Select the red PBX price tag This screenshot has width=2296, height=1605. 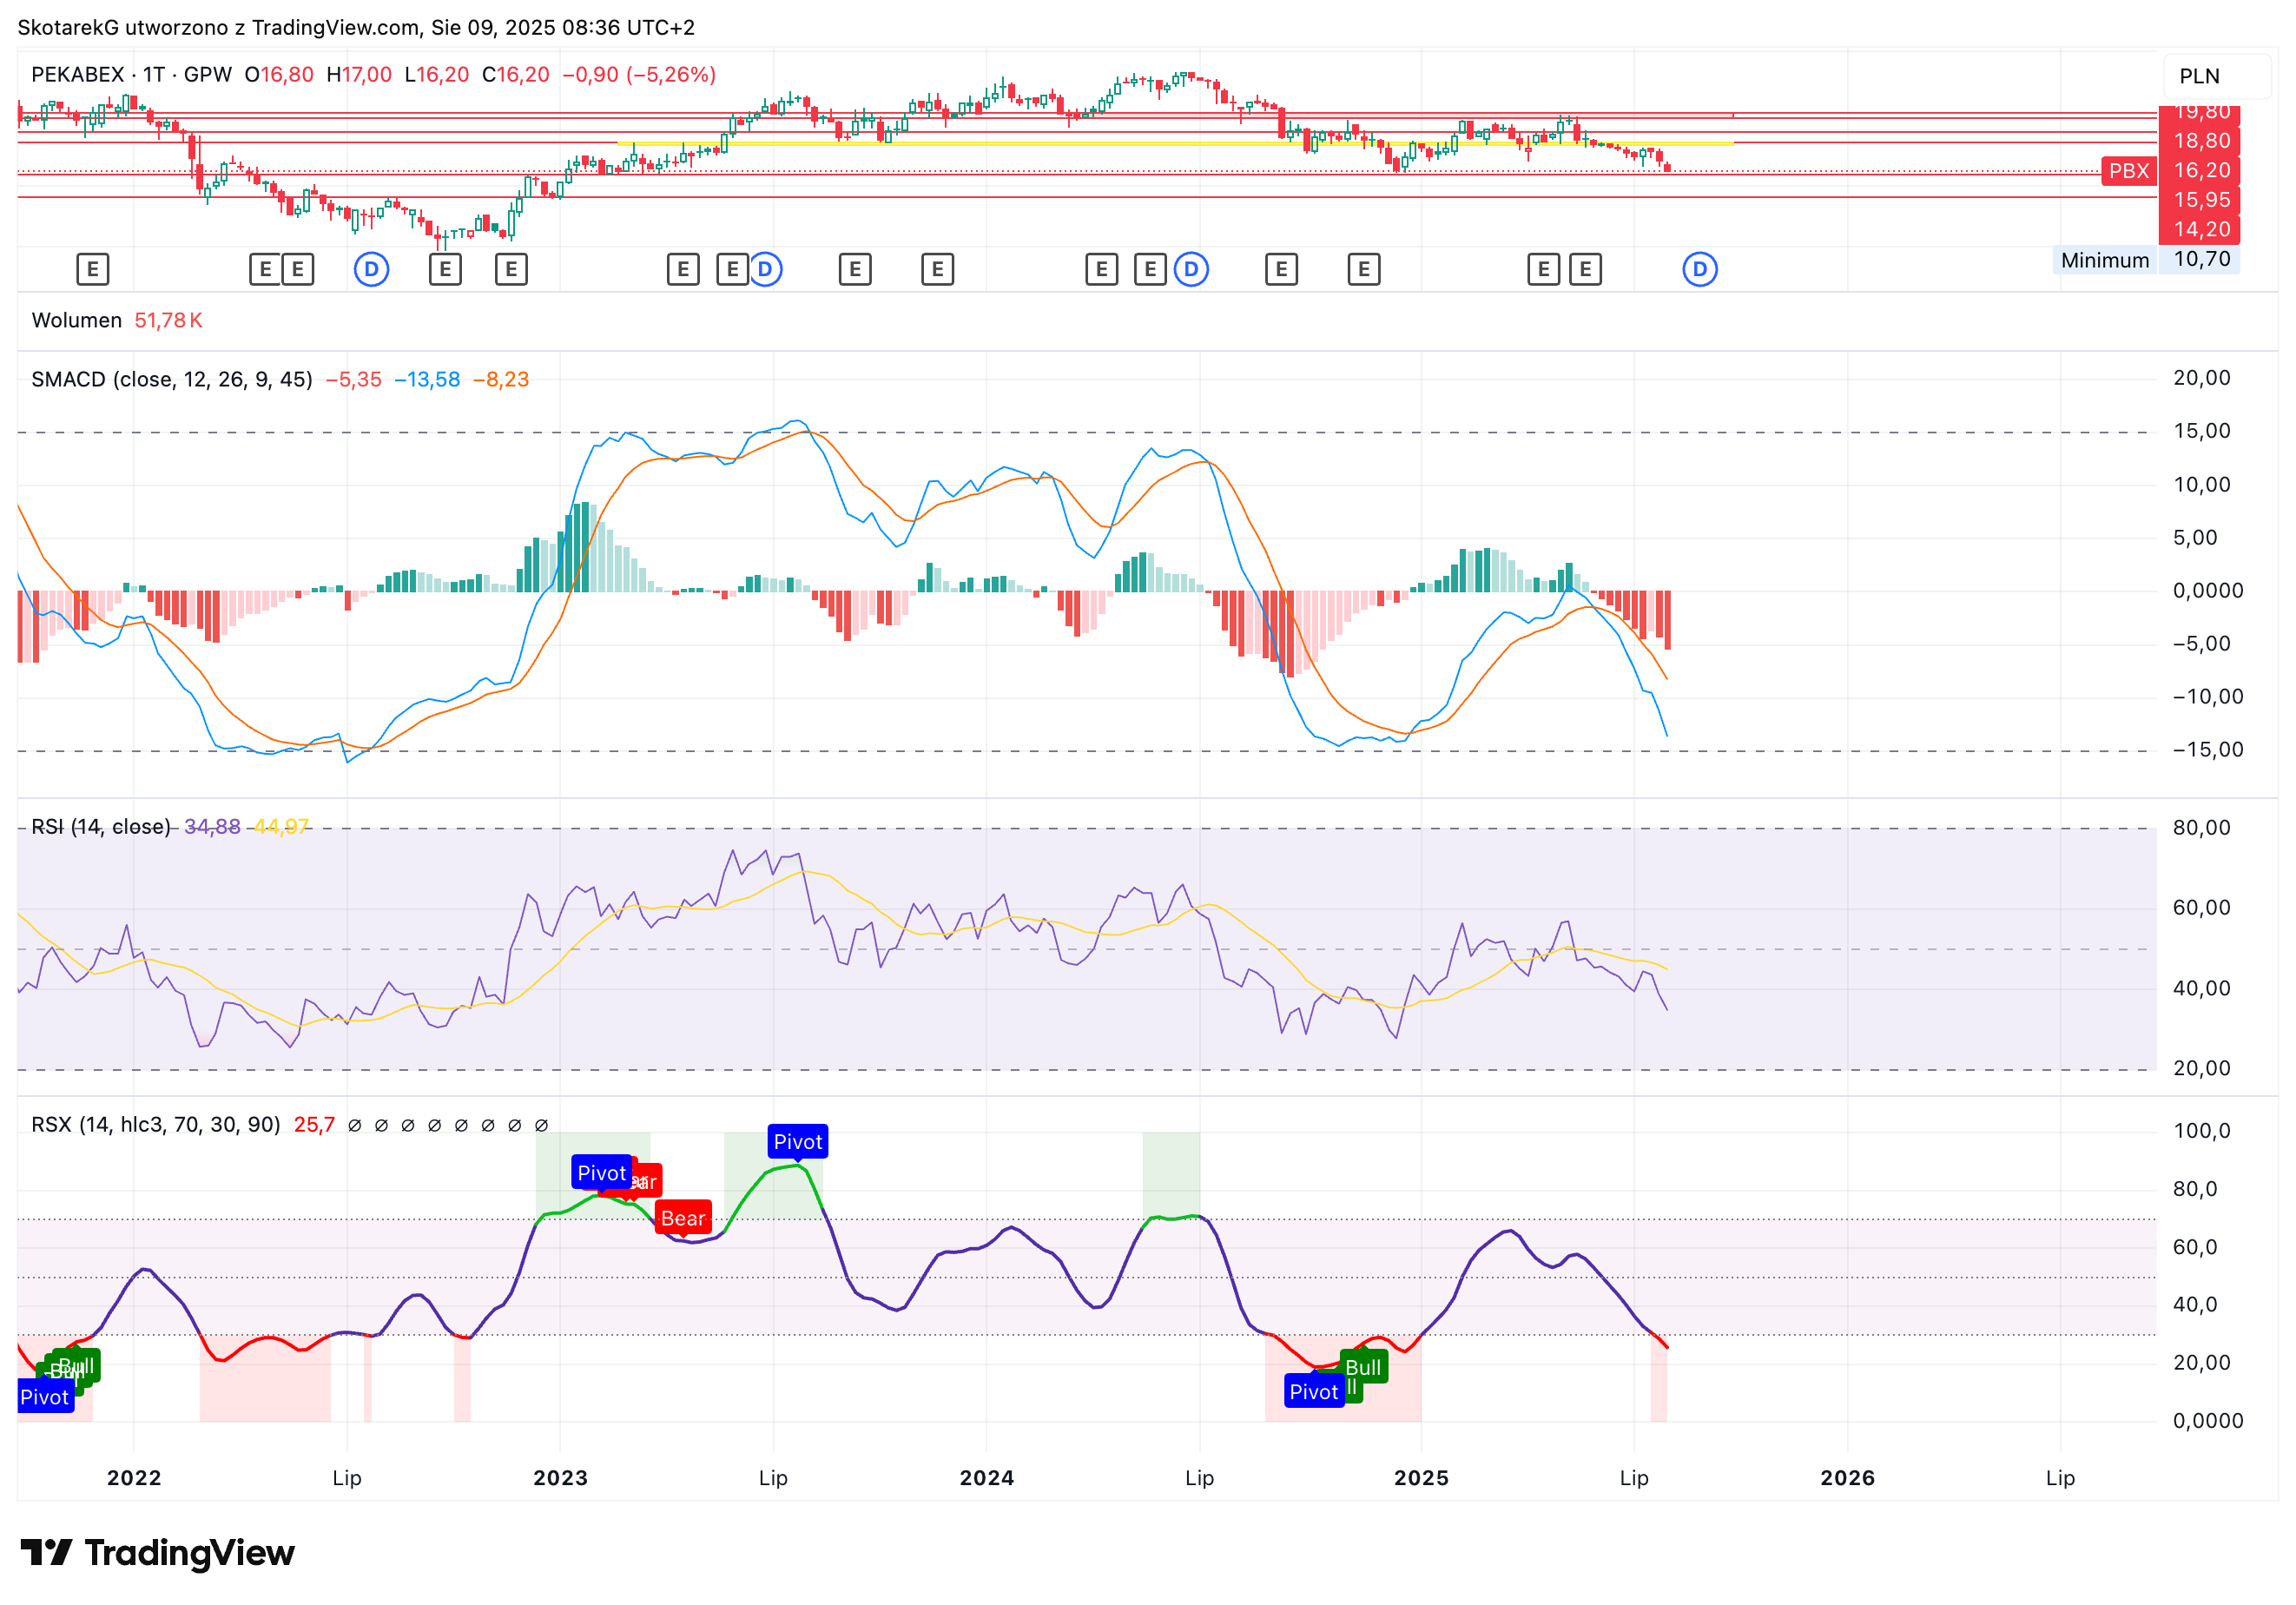[2129, 171]
